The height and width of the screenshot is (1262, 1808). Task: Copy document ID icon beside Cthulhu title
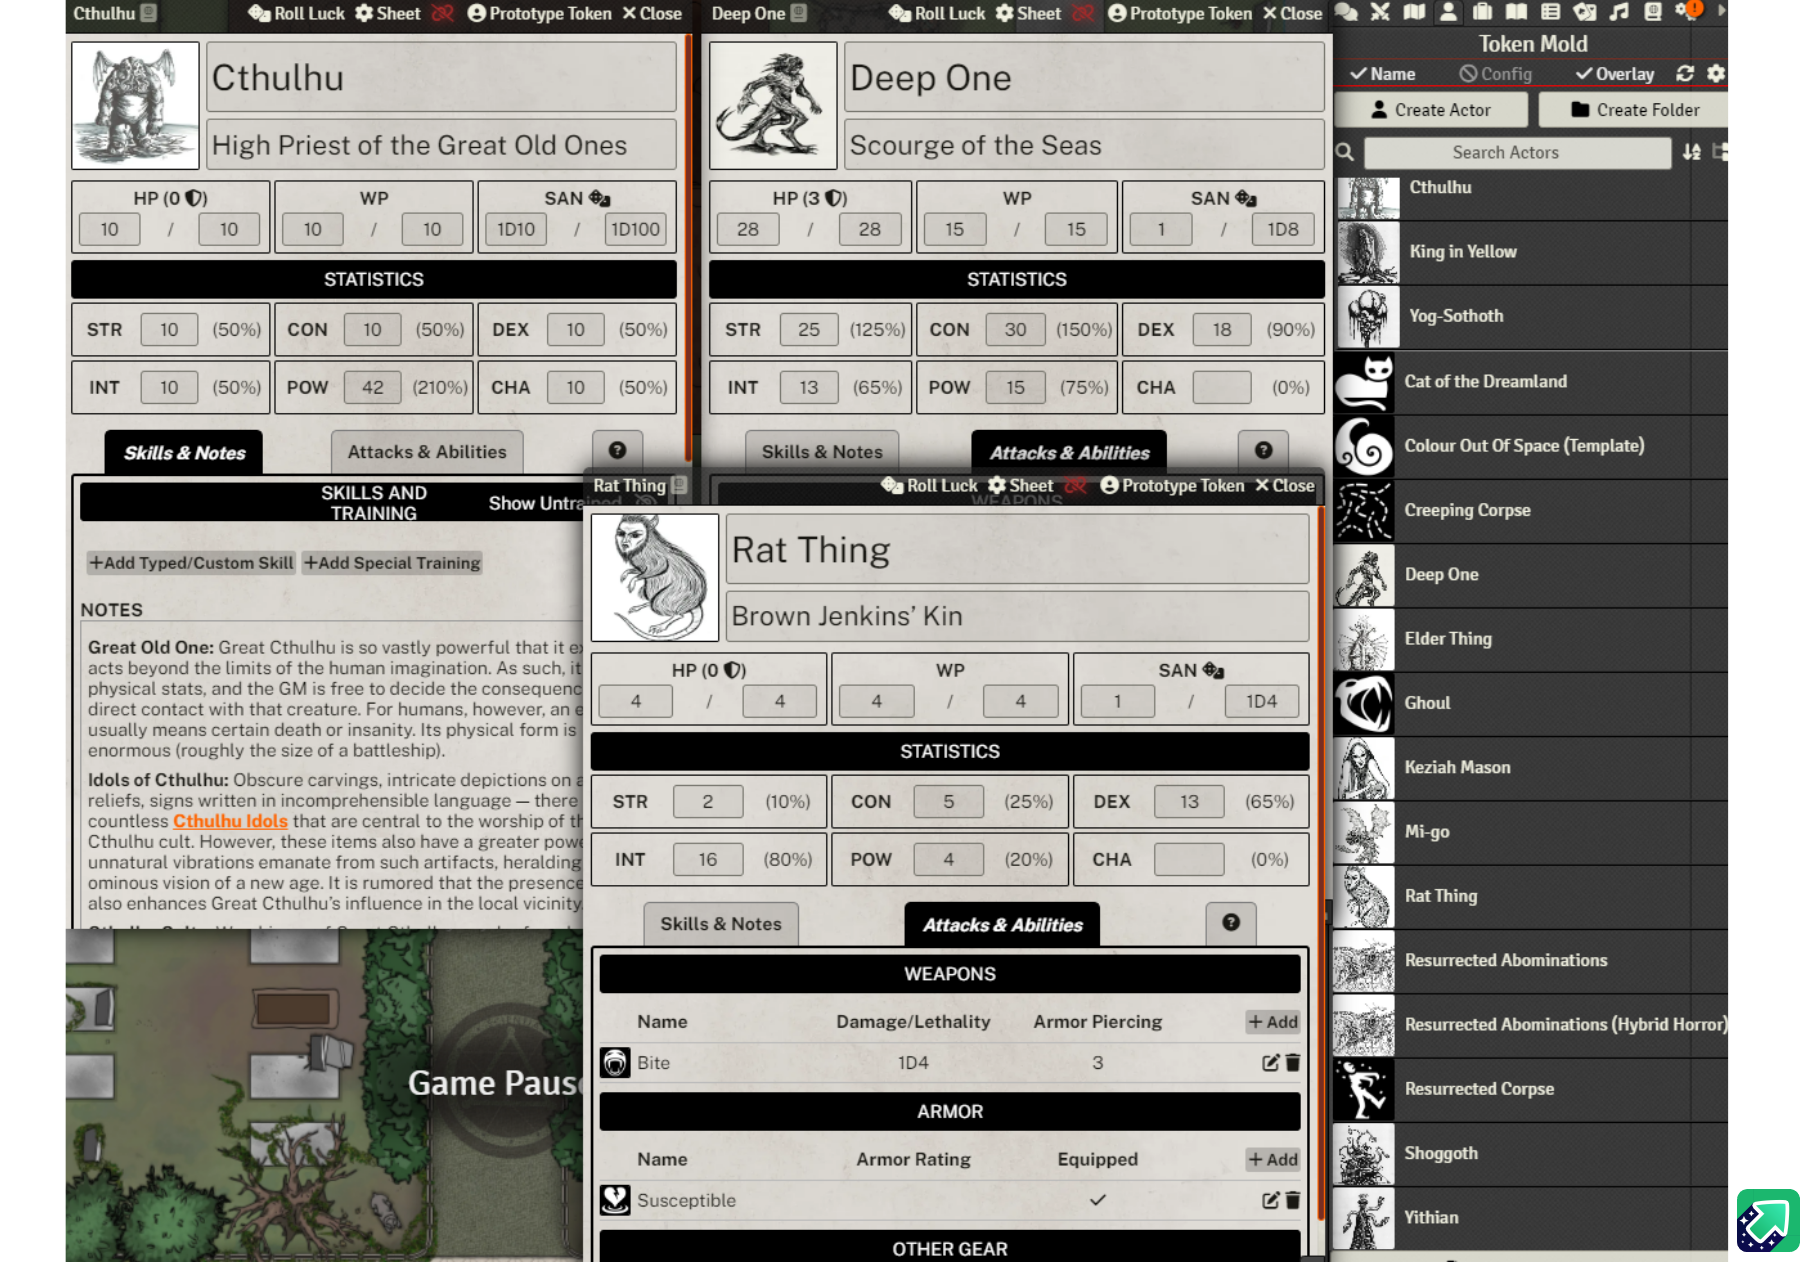click(149, 13)
